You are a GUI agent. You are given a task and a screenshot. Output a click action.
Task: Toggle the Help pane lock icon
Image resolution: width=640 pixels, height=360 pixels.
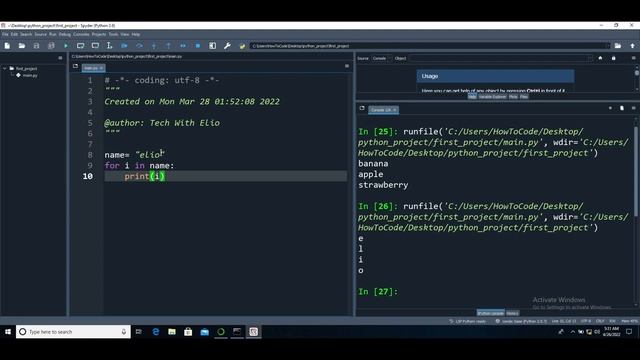[613, 58]
